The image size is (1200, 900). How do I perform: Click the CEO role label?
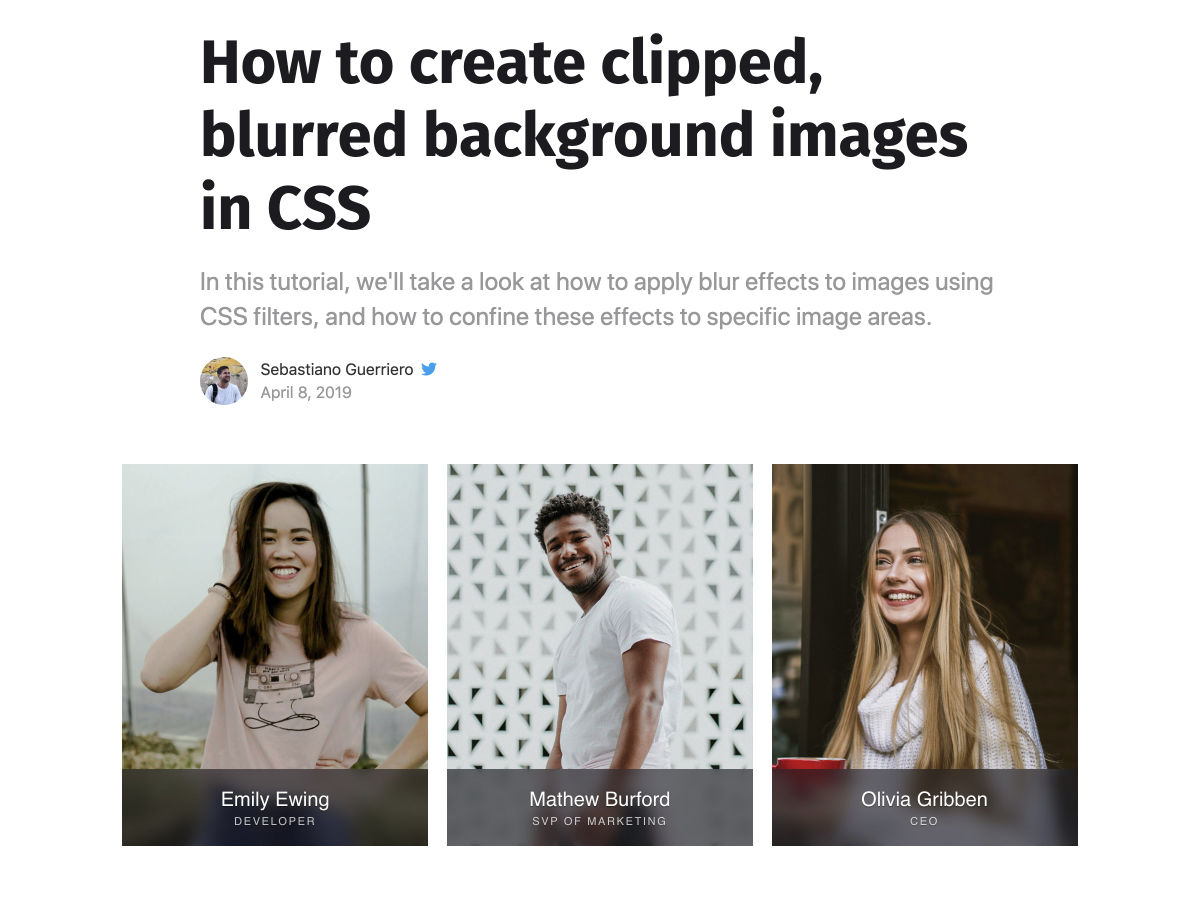925,821
